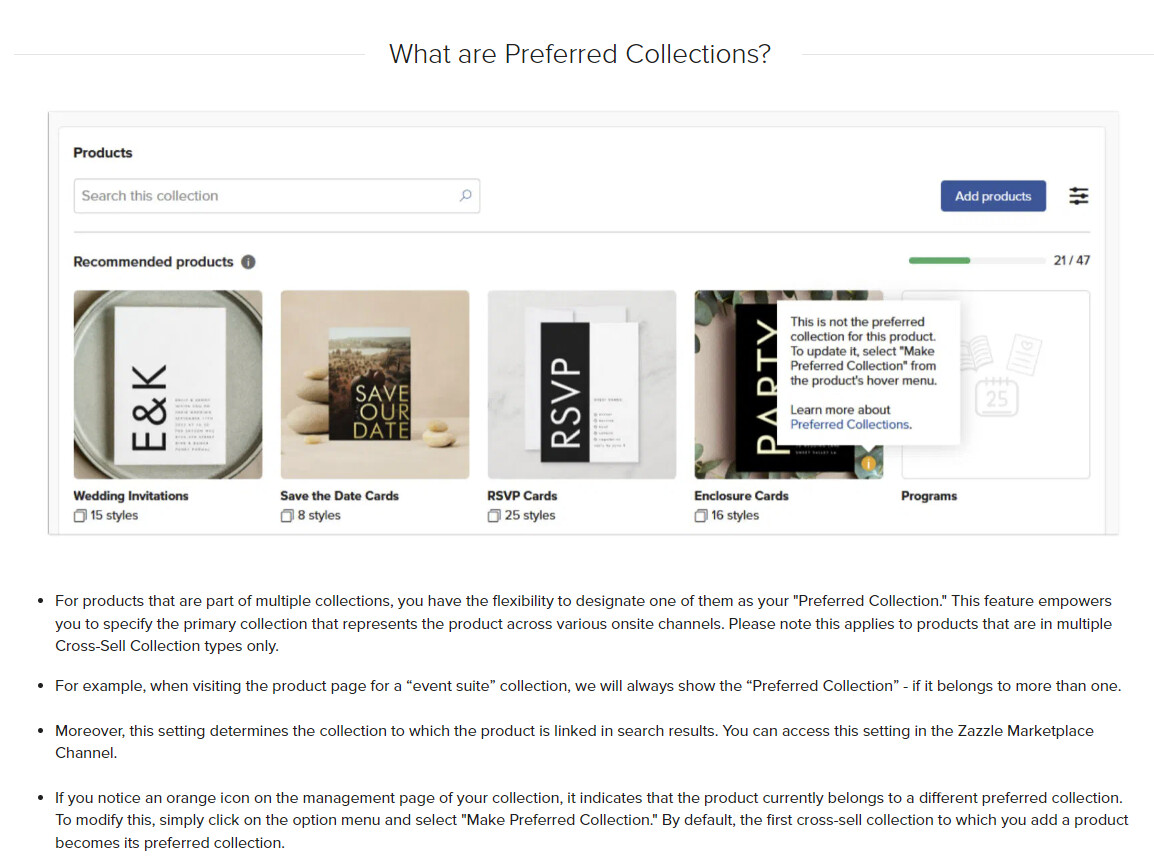Click styles icon under Wedding Invitations

[x=79, y=516]
